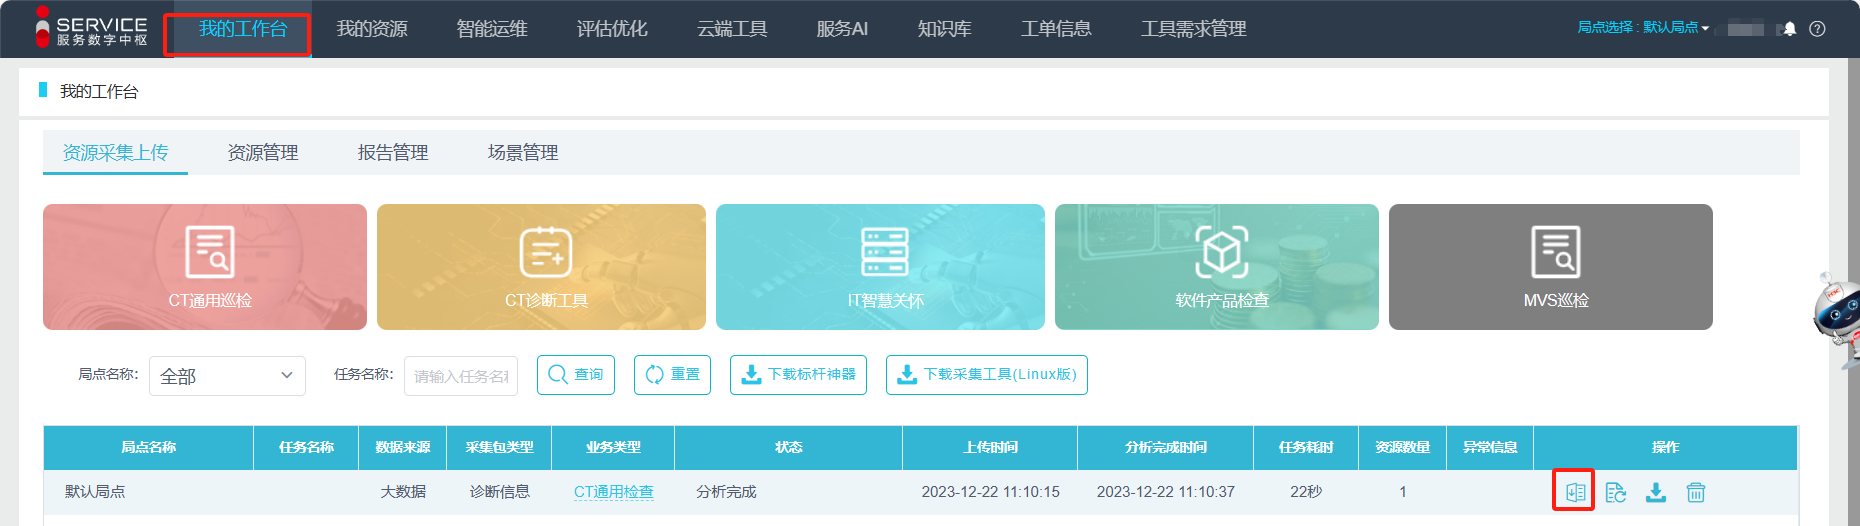Click the 分析完成时间 column header
Image resolution: width=1860 pixels, height=526 pixels.
(1165, 447)
